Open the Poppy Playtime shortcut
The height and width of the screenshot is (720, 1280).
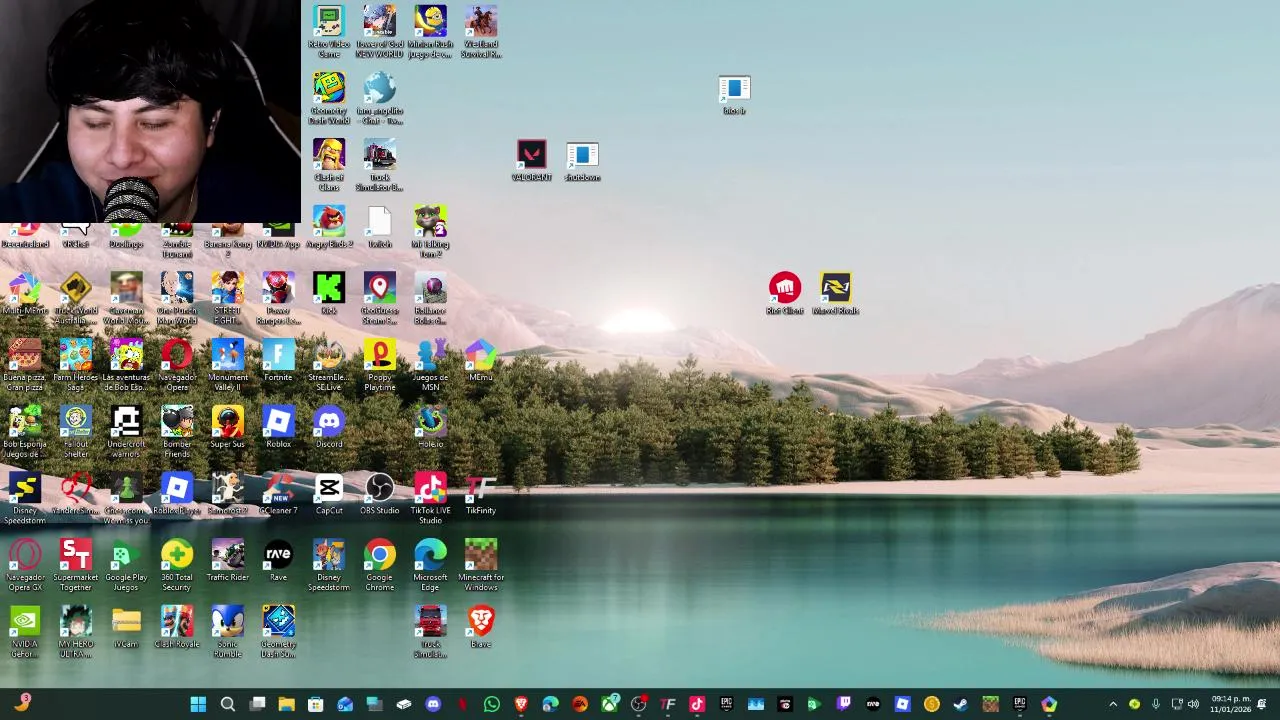click(379, 365)
